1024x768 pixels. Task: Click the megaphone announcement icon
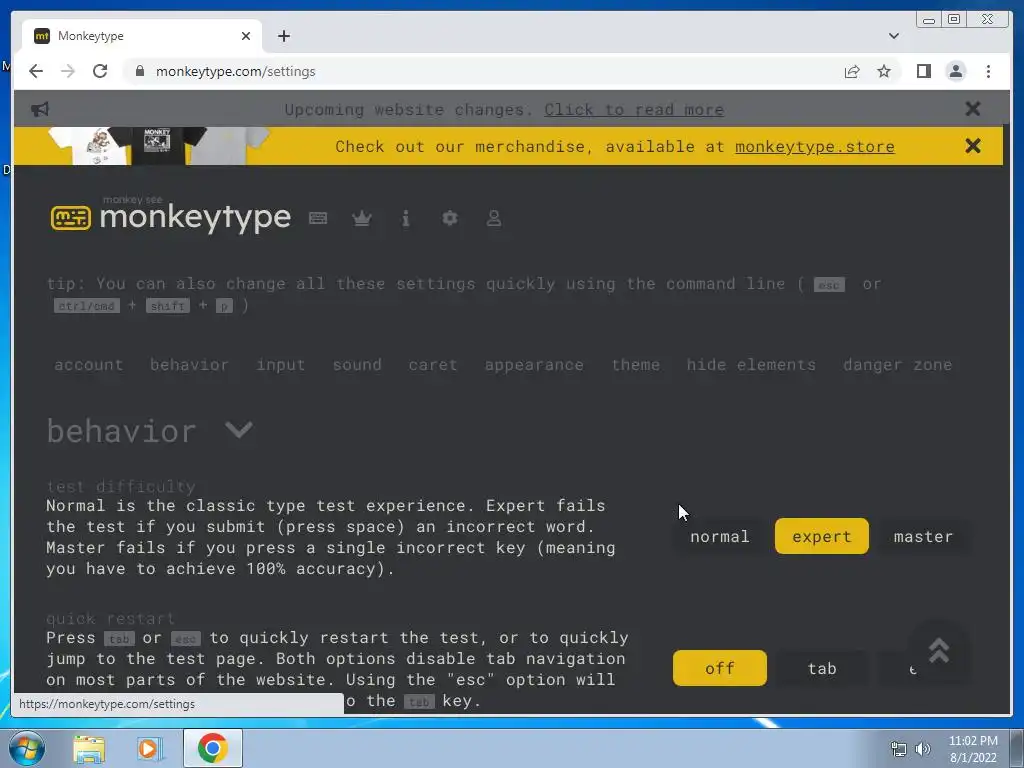tap(40, 109)
